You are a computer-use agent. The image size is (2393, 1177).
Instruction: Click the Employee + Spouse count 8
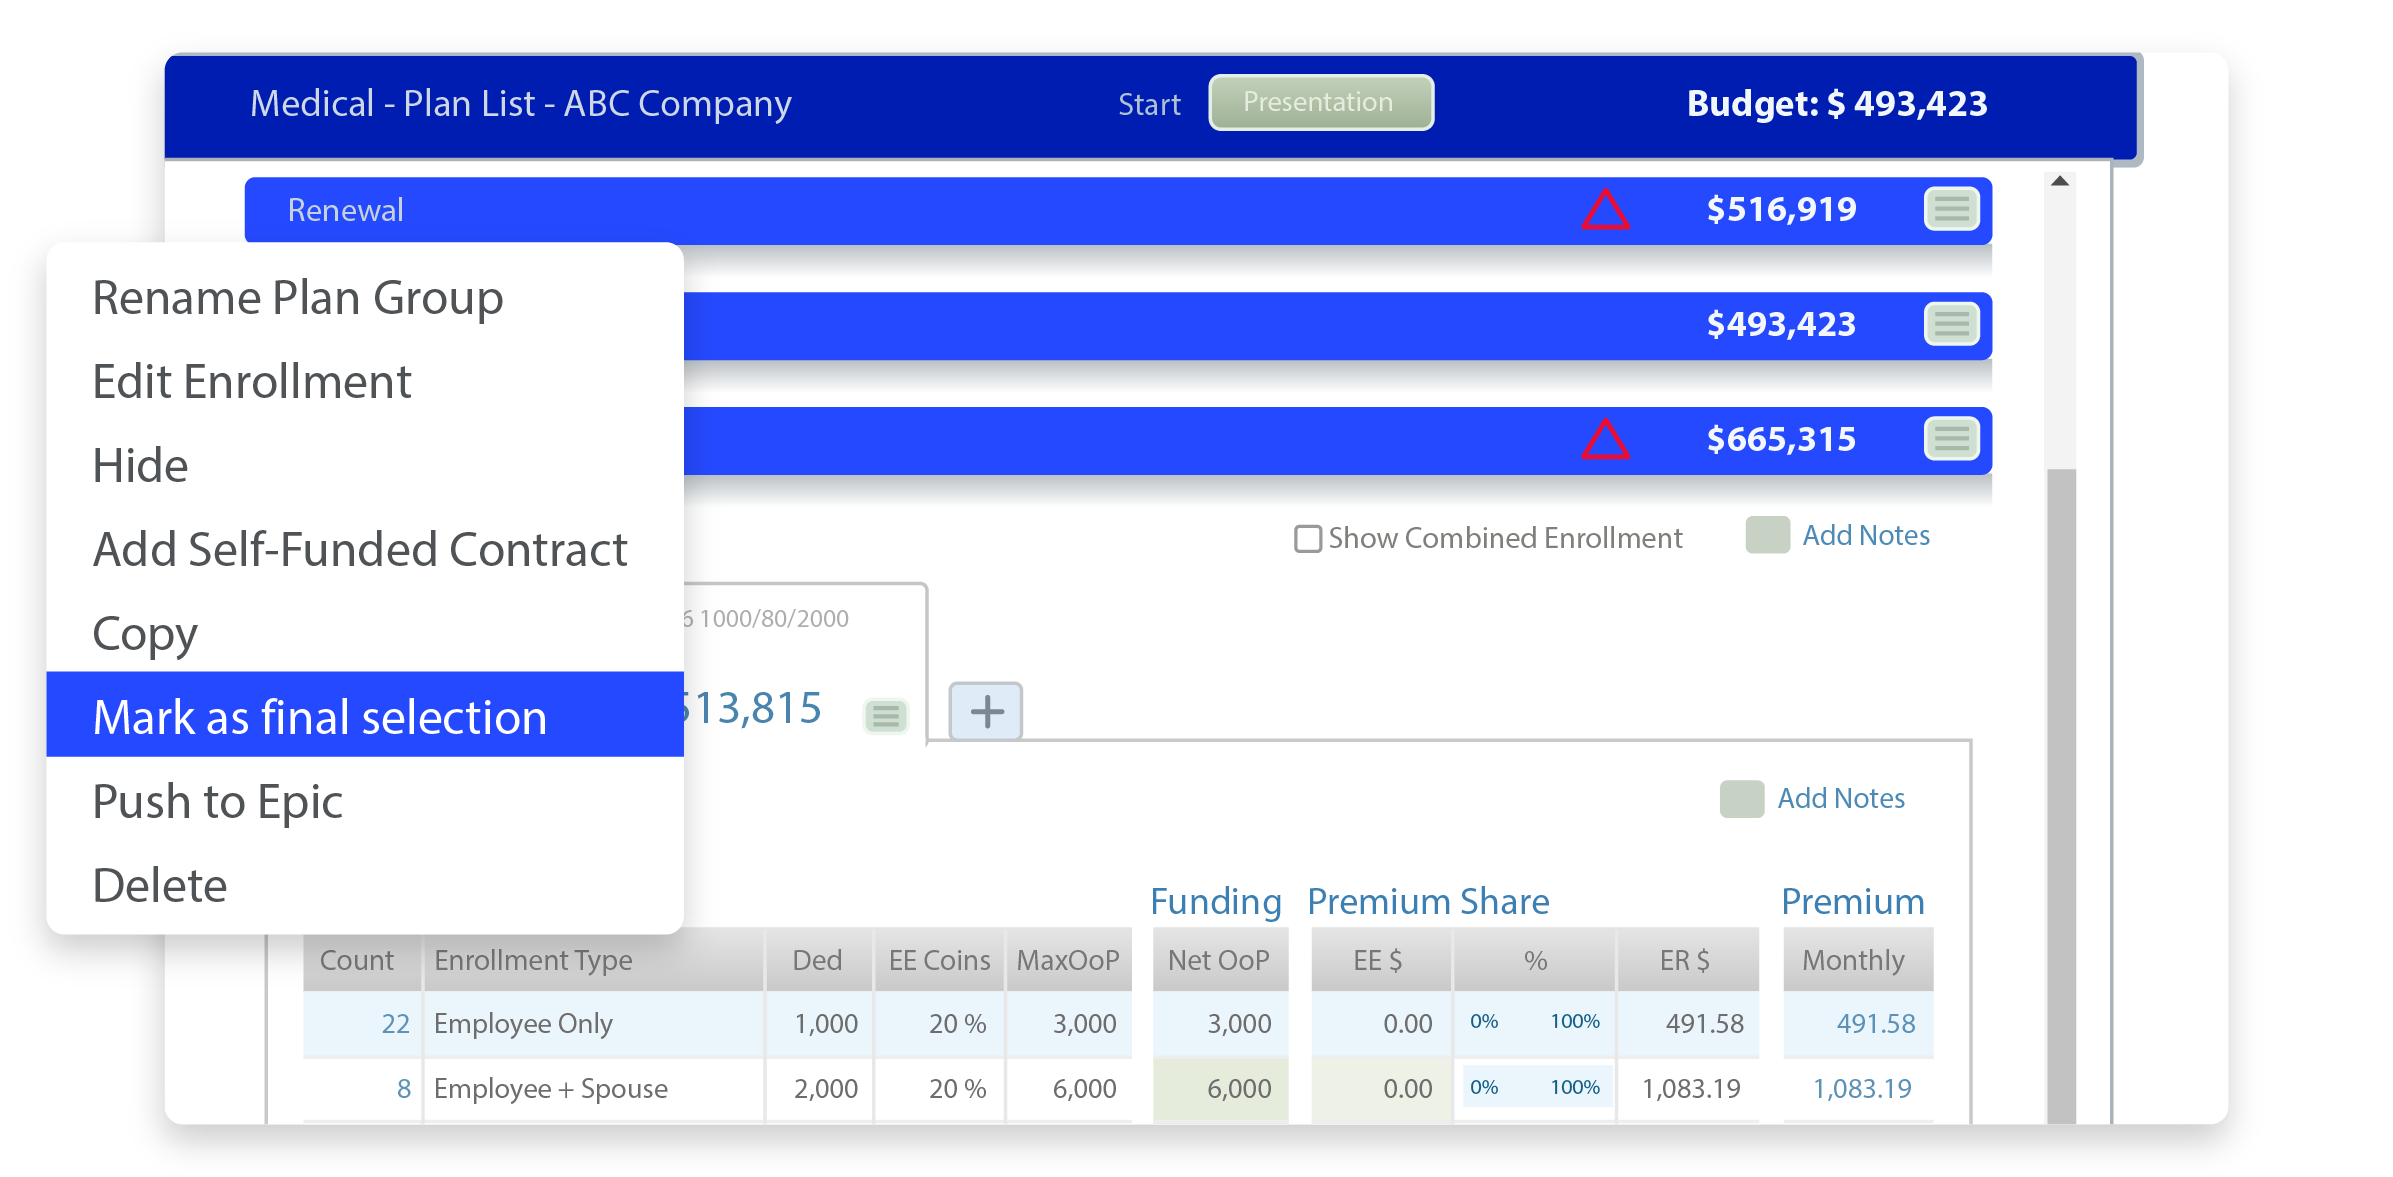point(403,1089)
